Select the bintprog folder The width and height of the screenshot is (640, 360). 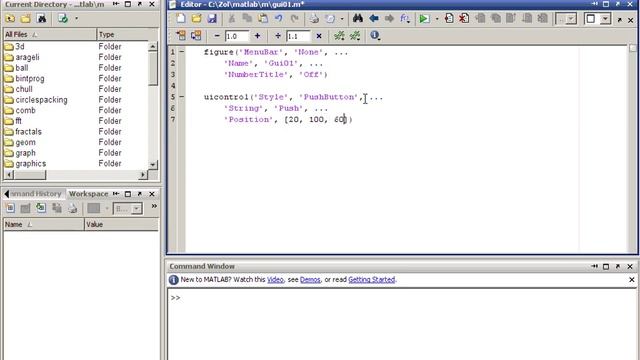coord(30,78)
